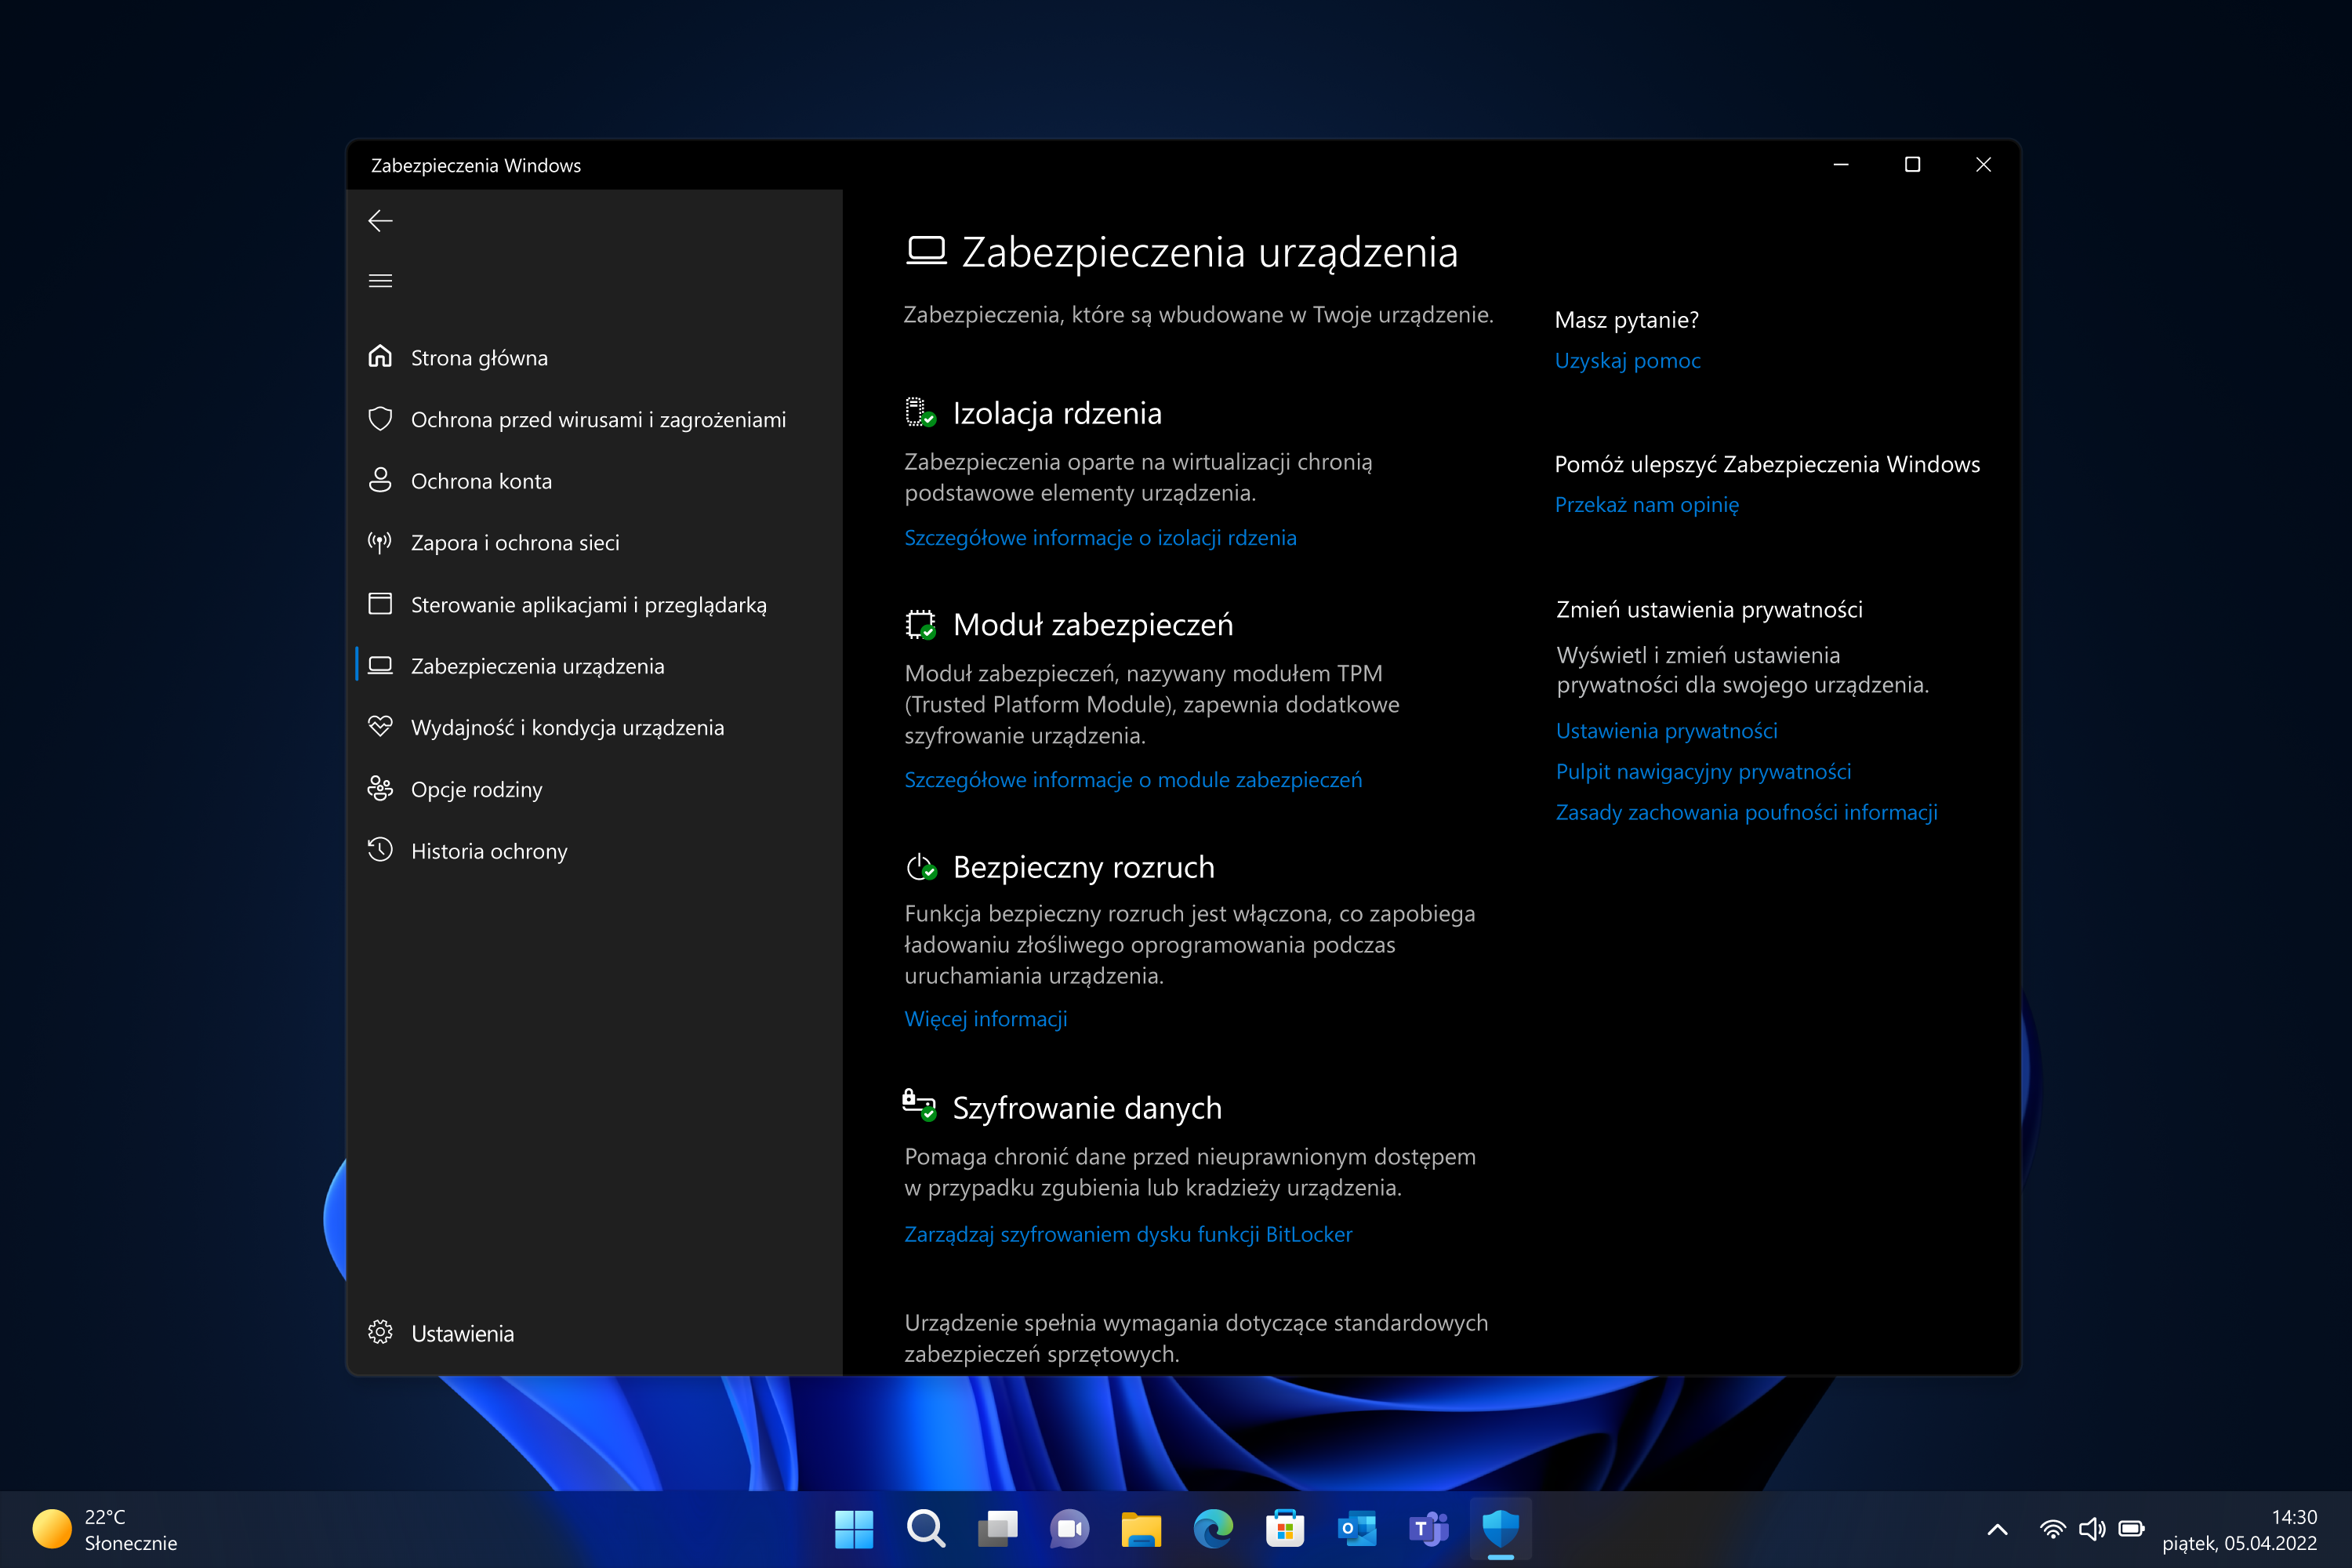Open 'Ustawienia' via the gear icon
The height and width of the screenshot is (1568, 2352).
click(380, 1333)
